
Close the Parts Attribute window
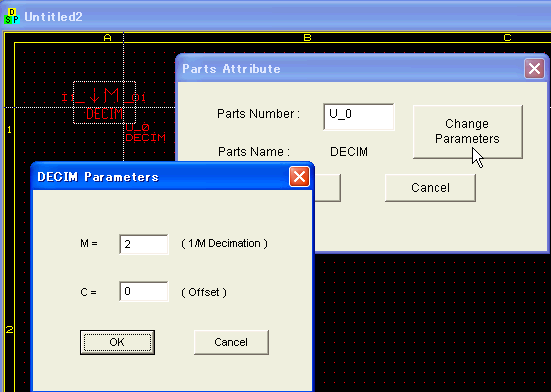pos(534,68)
